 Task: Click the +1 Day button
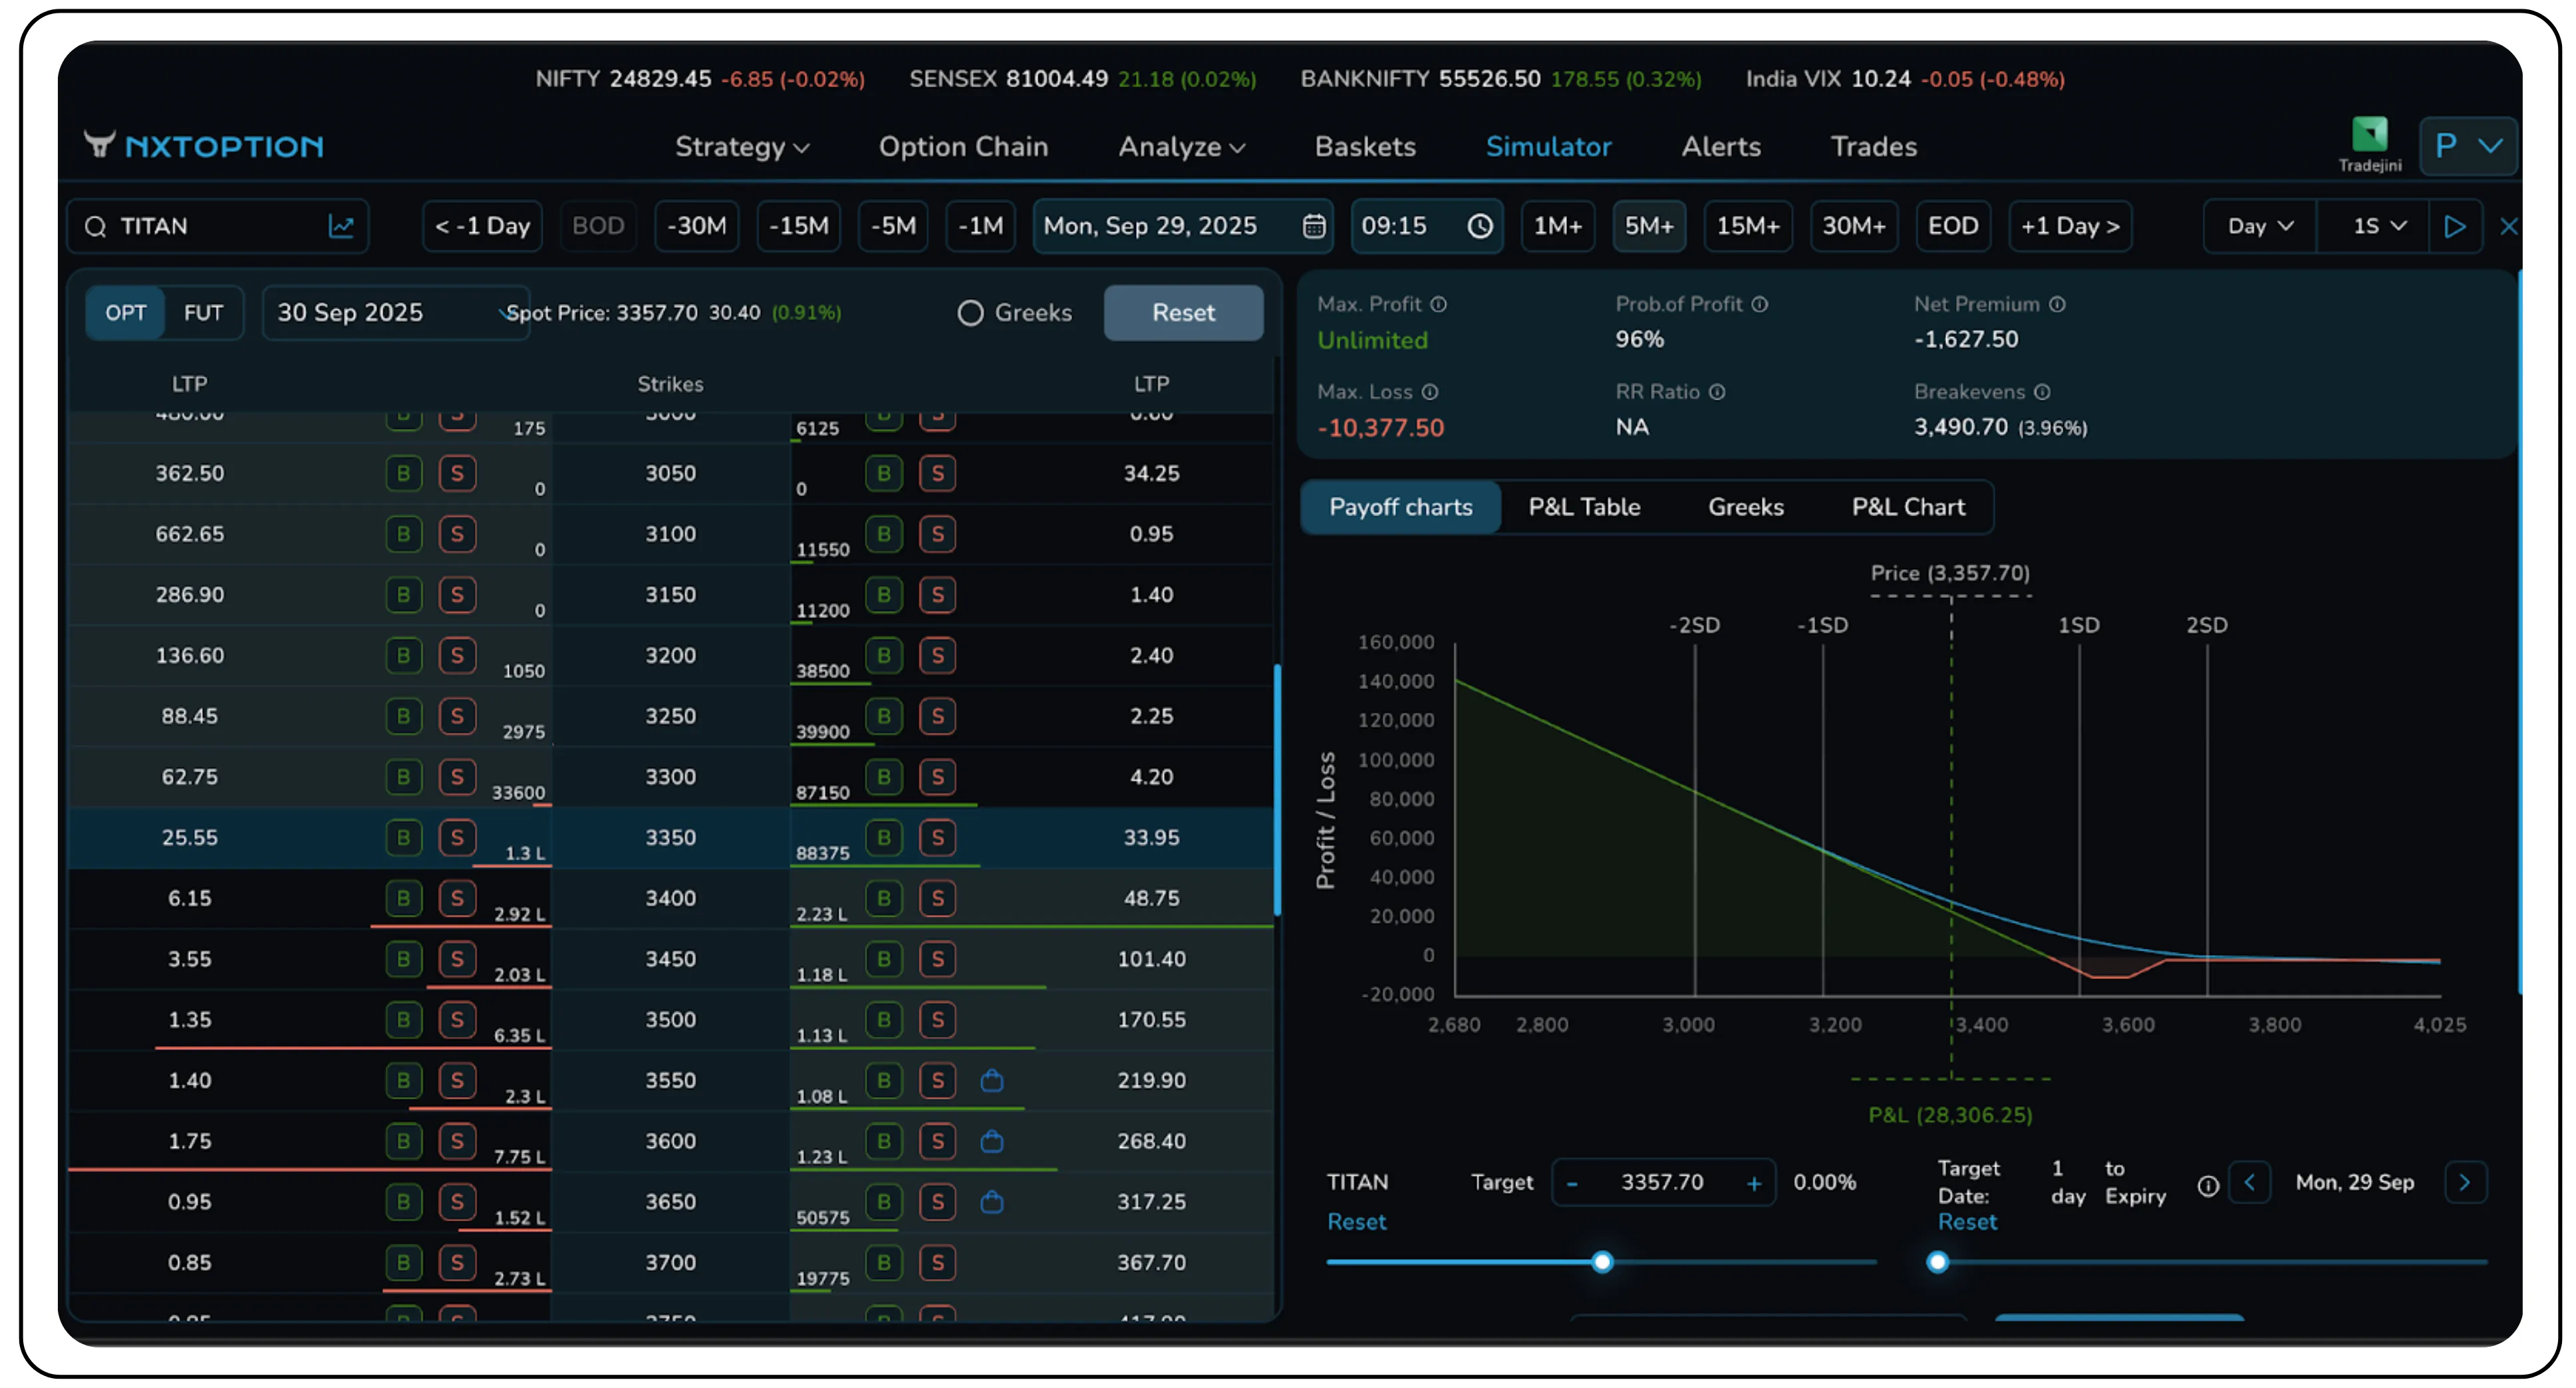pyautogui.click(x=2070, y=226)
